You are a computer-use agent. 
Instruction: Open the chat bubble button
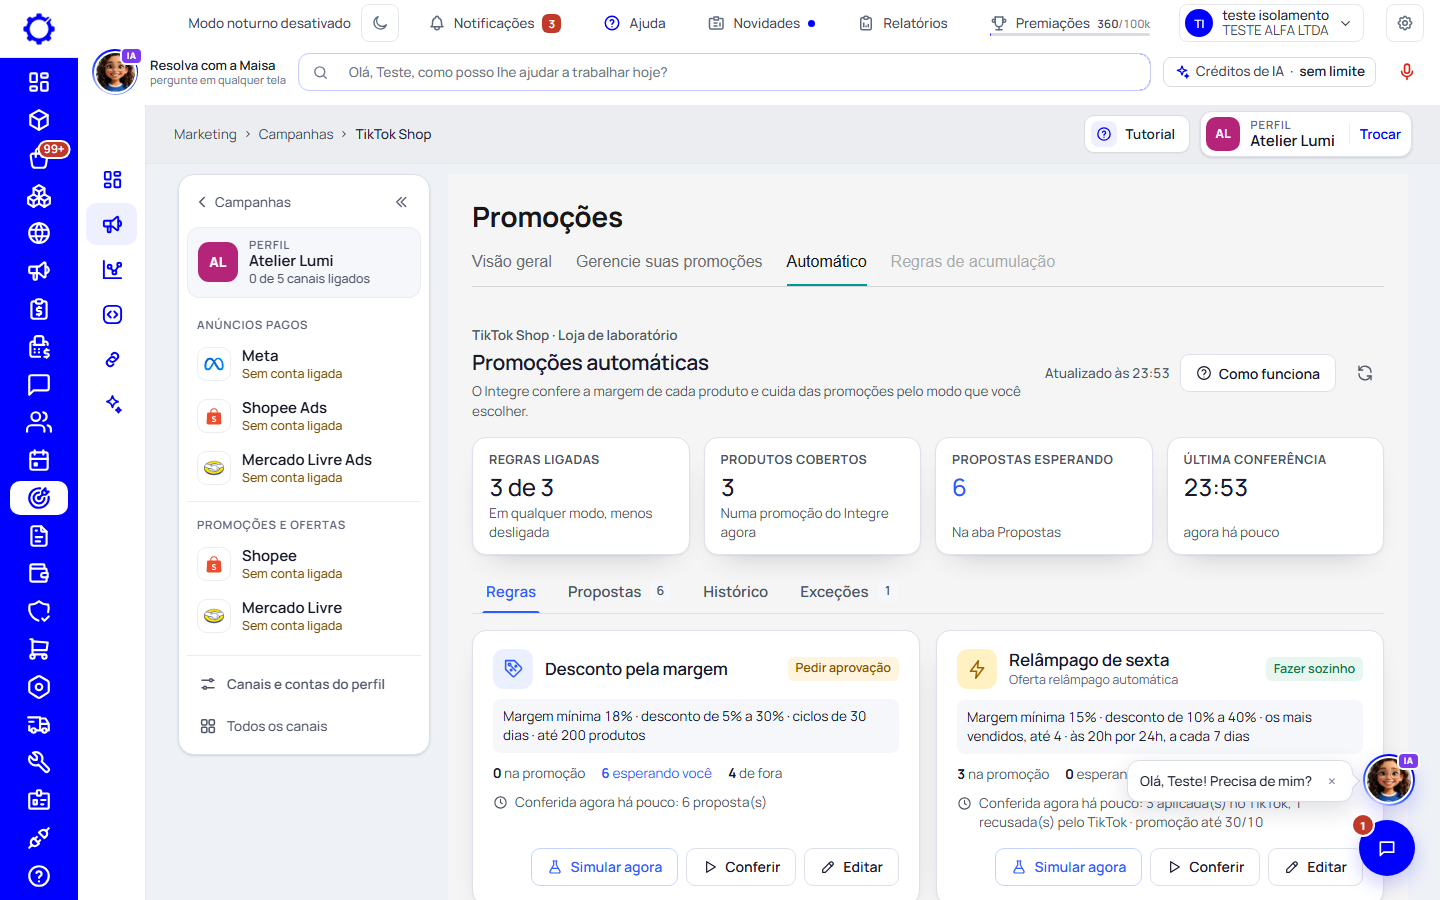(1387, 848)
